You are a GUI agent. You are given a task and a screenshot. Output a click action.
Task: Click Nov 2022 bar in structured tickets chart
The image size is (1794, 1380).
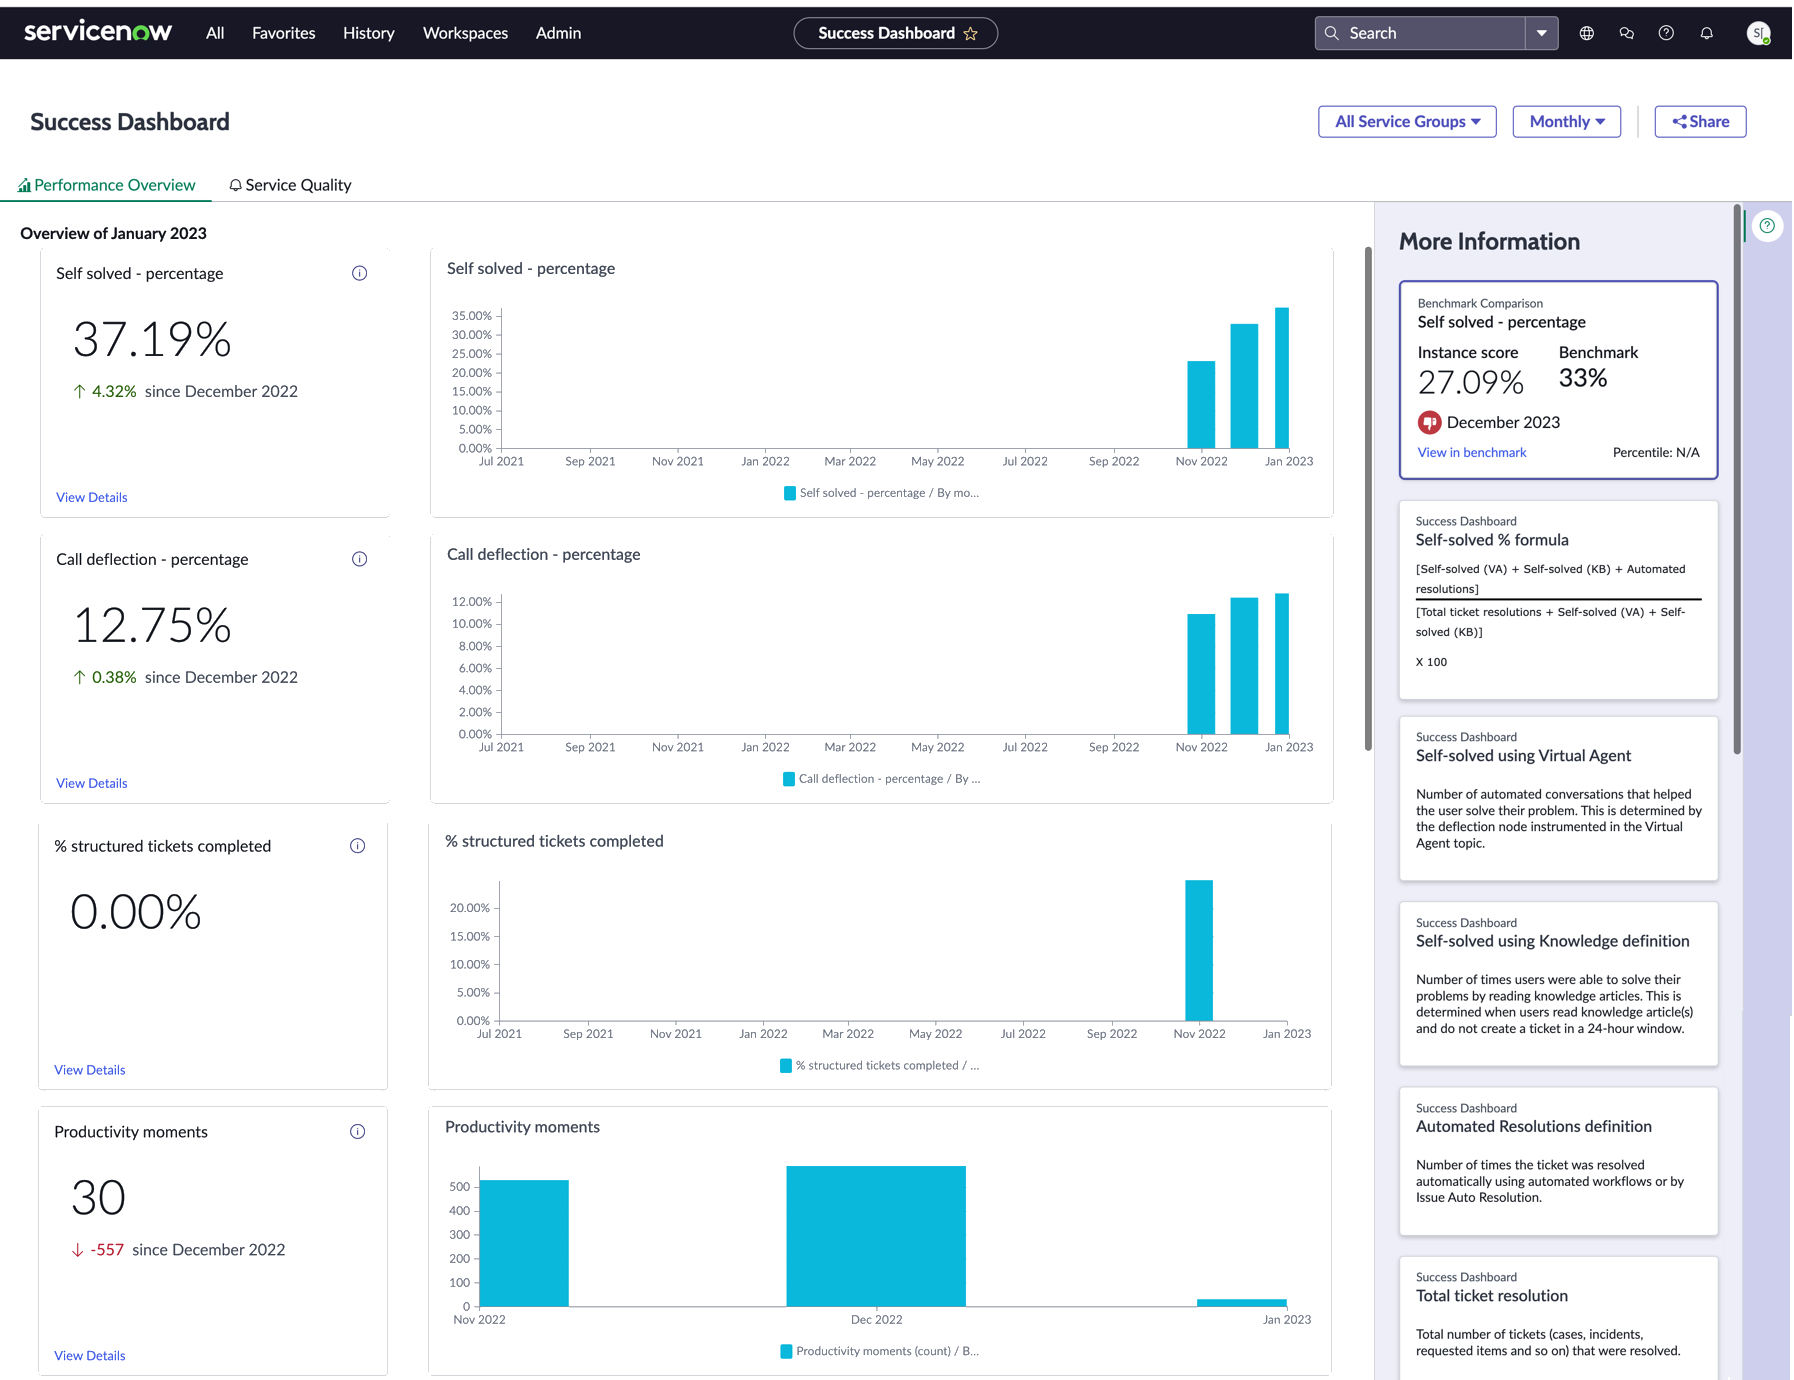1199,950
